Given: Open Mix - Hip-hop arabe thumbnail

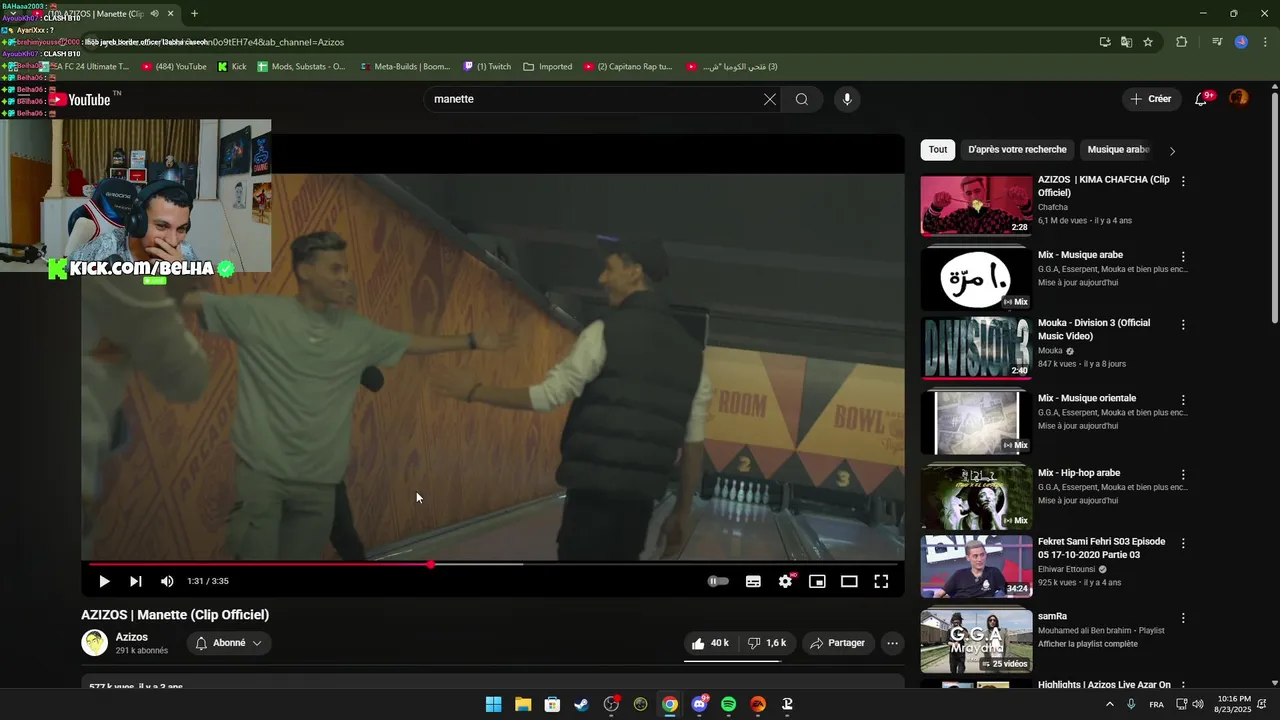Looking at the screenshot, I should 976,498.
